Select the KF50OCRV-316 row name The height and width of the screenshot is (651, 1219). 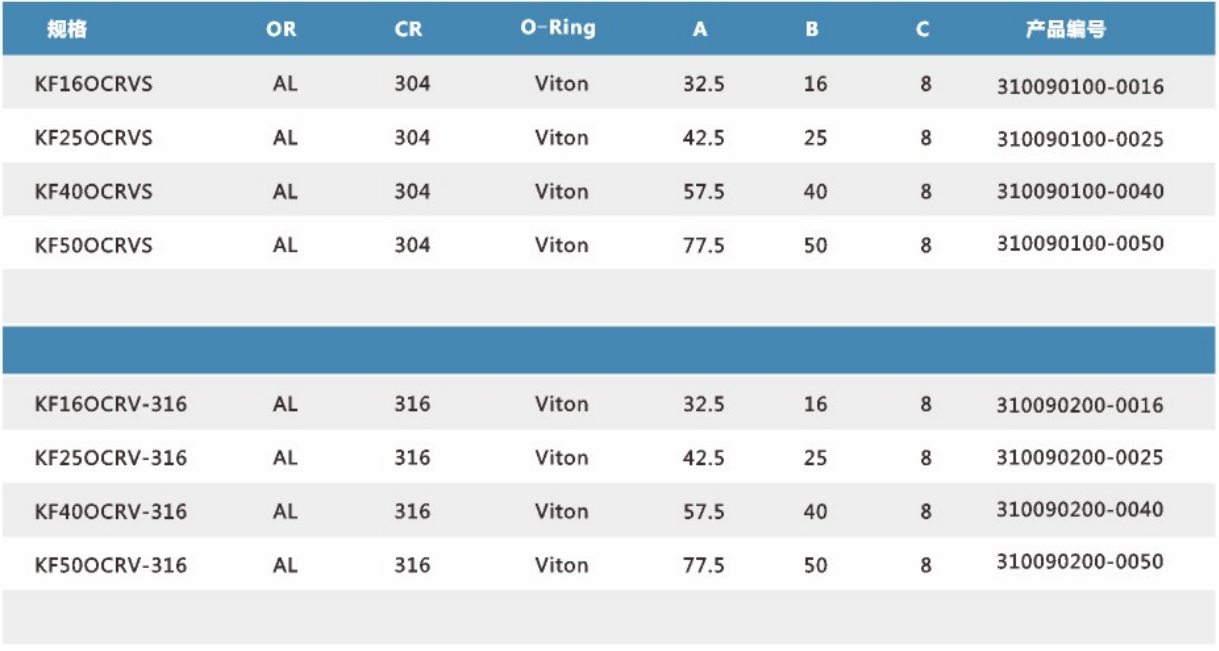(110, 565)
